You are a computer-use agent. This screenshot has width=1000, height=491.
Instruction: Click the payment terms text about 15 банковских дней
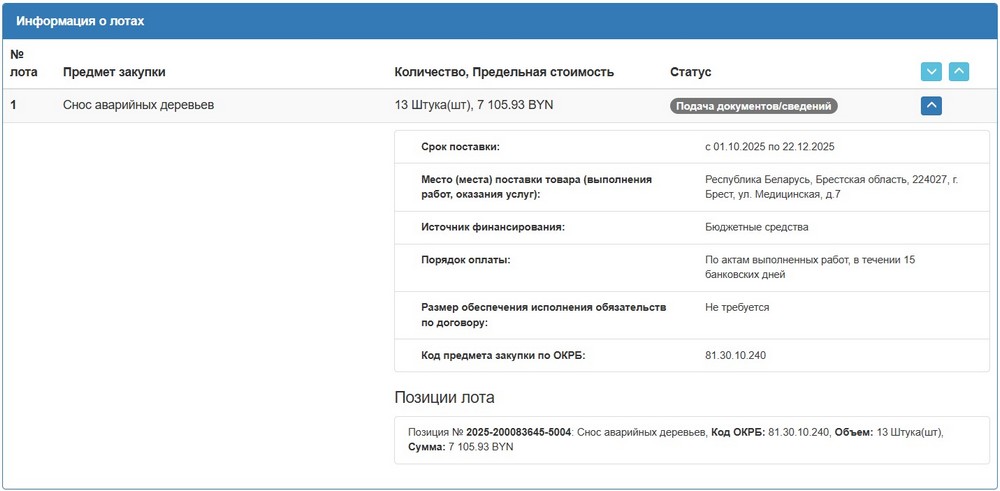810,267
